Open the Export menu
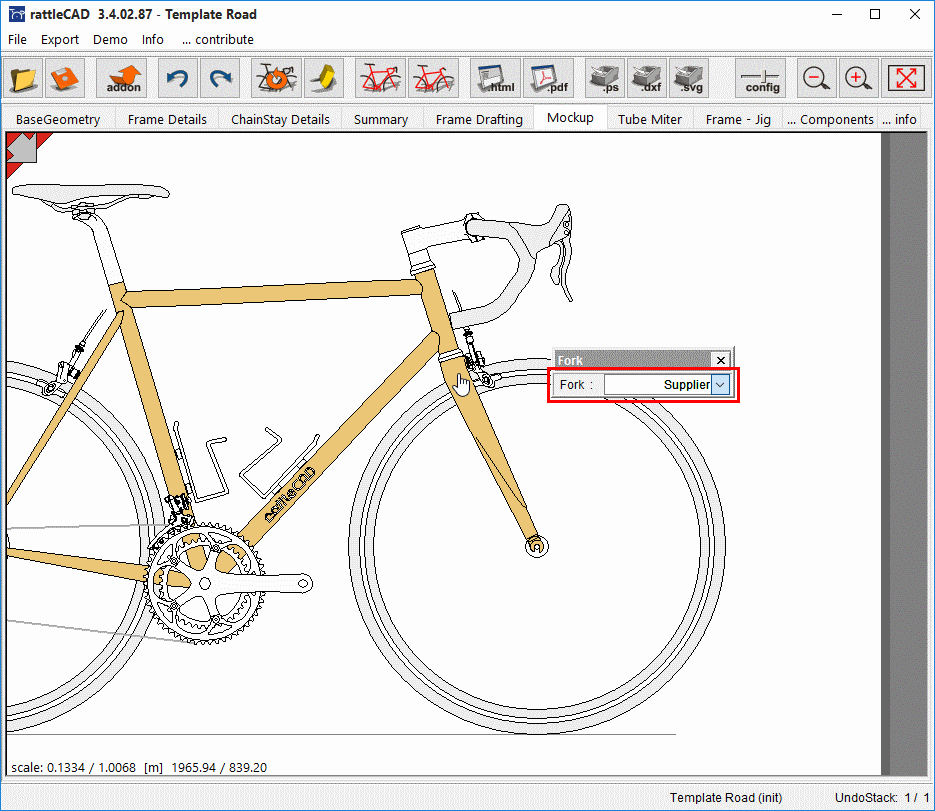The width and height of the screenshot is (935, 811). tap(60, 39)
